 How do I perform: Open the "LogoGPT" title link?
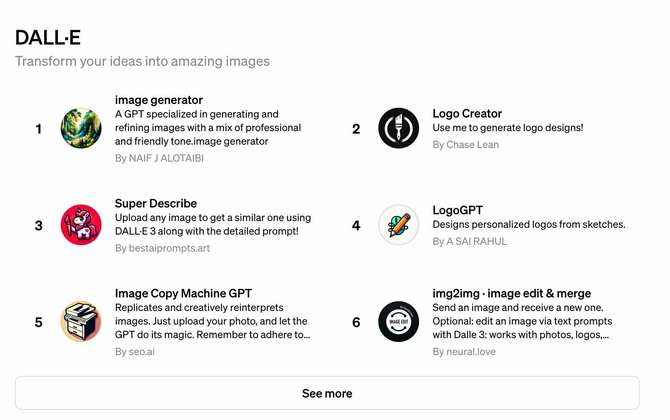[457, 210]
